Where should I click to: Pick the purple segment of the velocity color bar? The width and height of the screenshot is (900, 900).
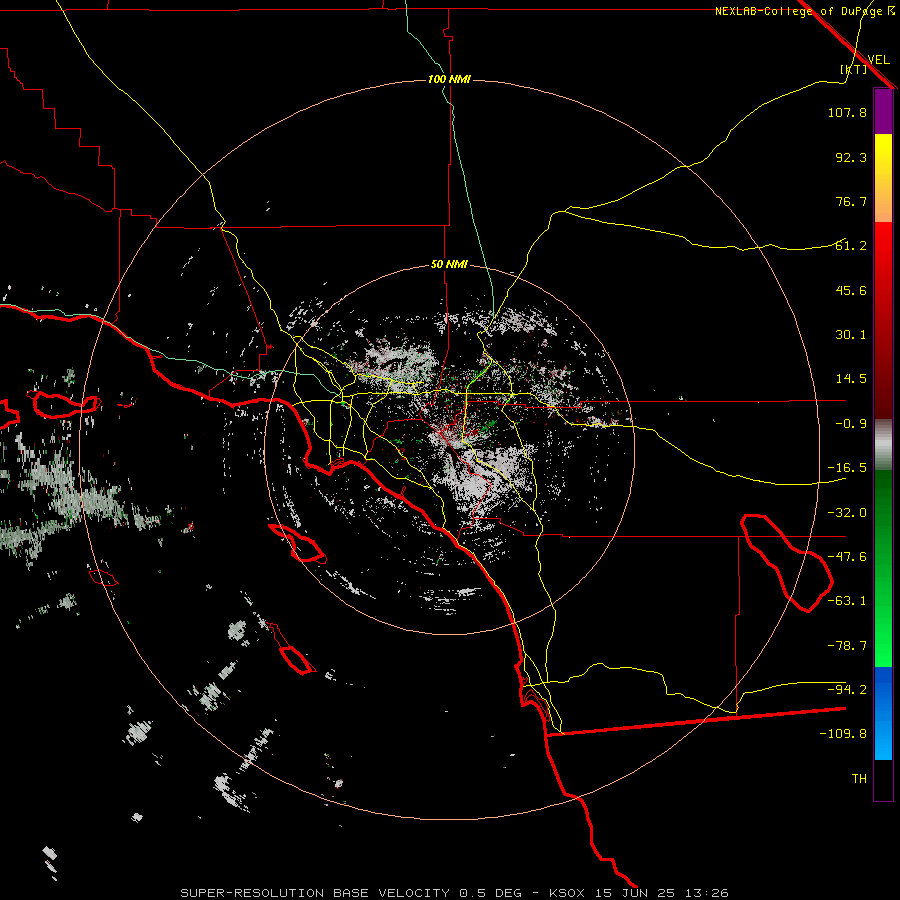883,112
